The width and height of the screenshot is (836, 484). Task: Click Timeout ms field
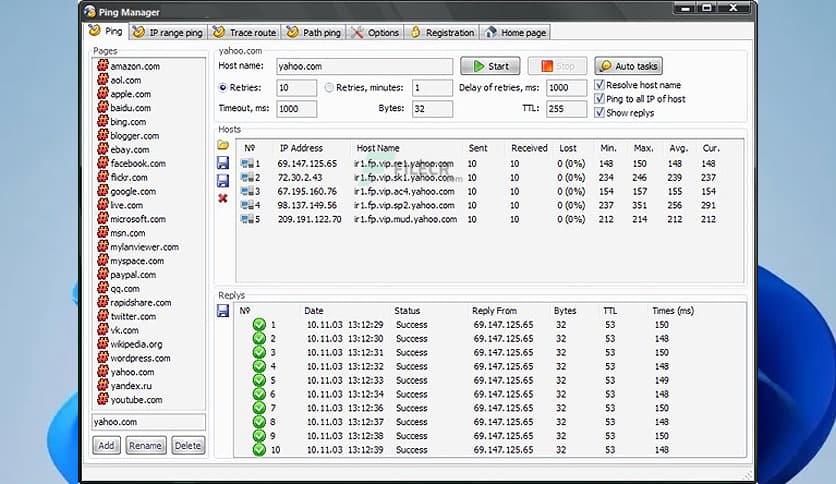point(296,109)
